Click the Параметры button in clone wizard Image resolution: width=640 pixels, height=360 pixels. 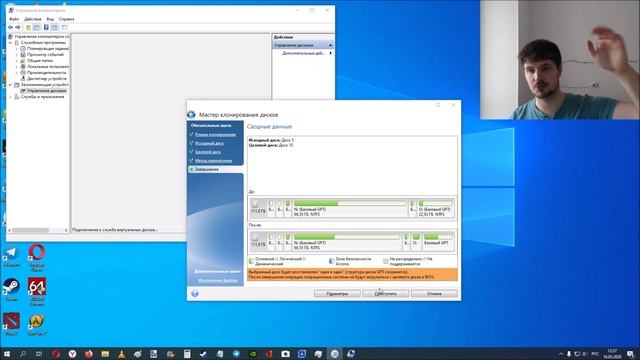[338, 293]
